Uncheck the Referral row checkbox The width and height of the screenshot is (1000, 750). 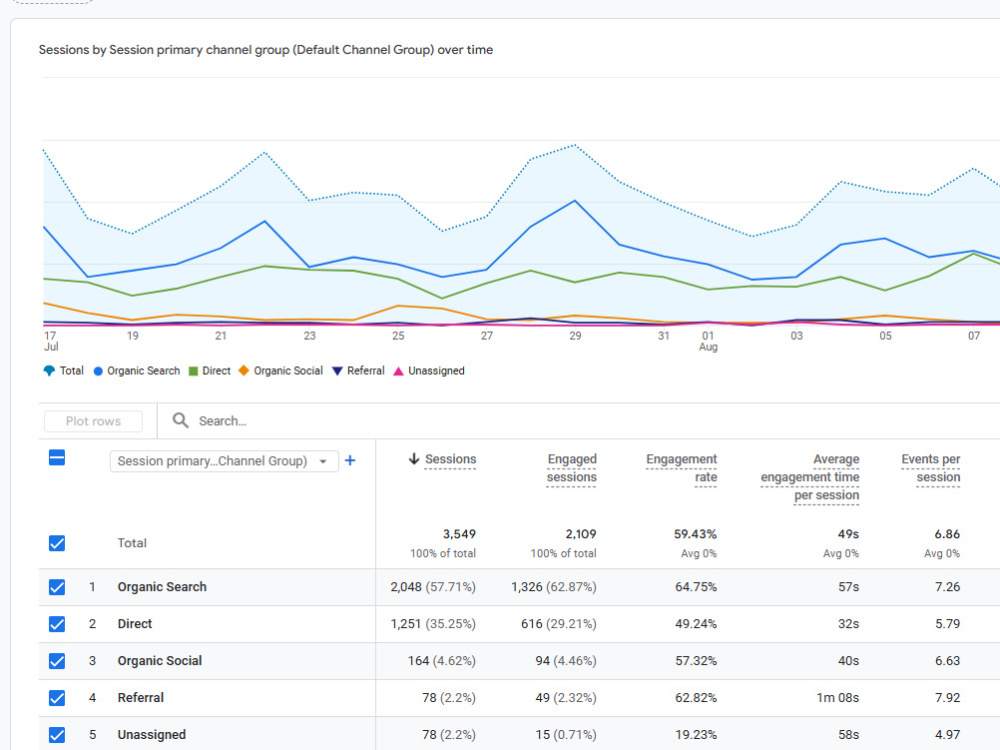[x=57, y=698]
